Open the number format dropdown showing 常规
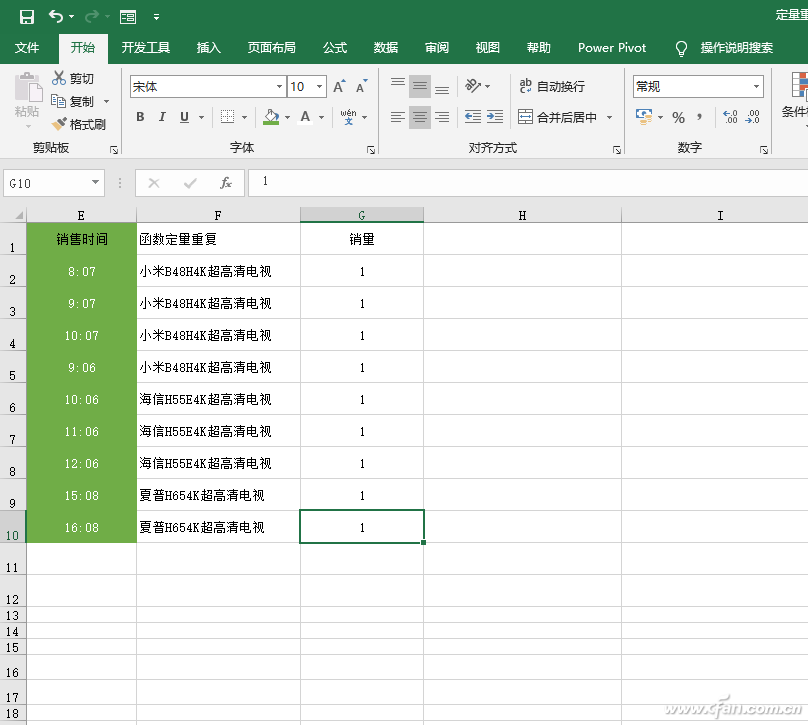Viewport: 808px width, 725px height. pos(756,87)
